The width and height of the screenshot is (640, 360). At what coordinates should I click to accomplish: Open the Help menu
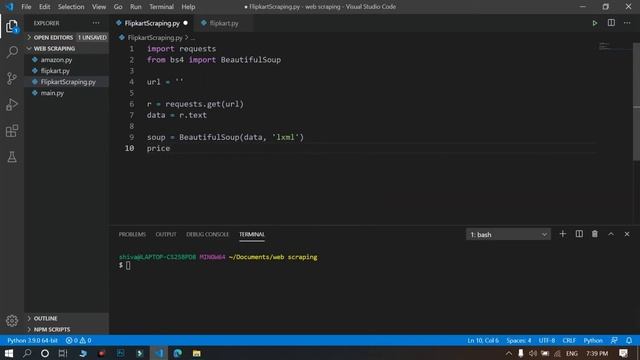coord(188,7)
